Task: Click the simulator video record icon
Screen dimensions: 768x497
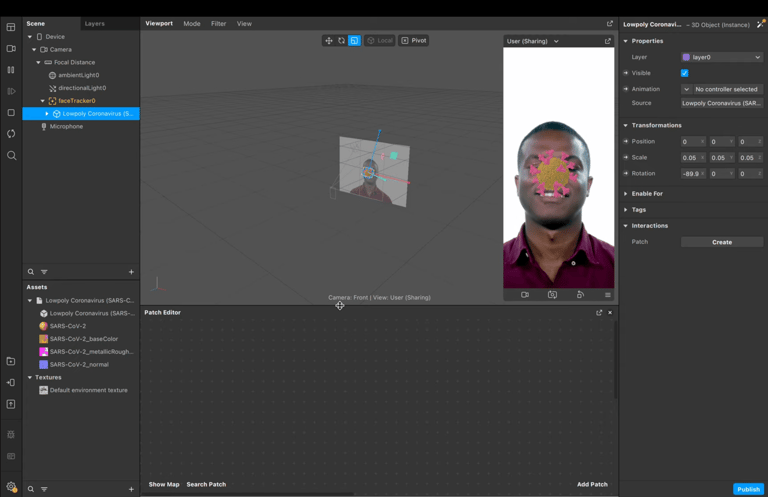Action: click(525, 295)
